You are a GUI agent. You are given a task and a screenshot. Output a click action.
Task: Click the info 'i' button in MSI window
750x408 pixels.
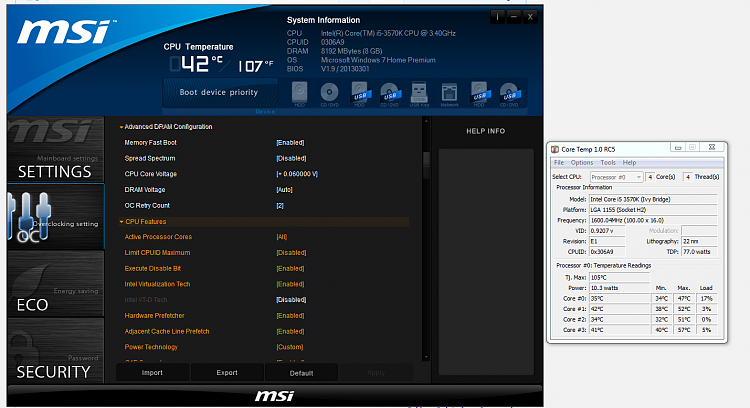[497, 17]
